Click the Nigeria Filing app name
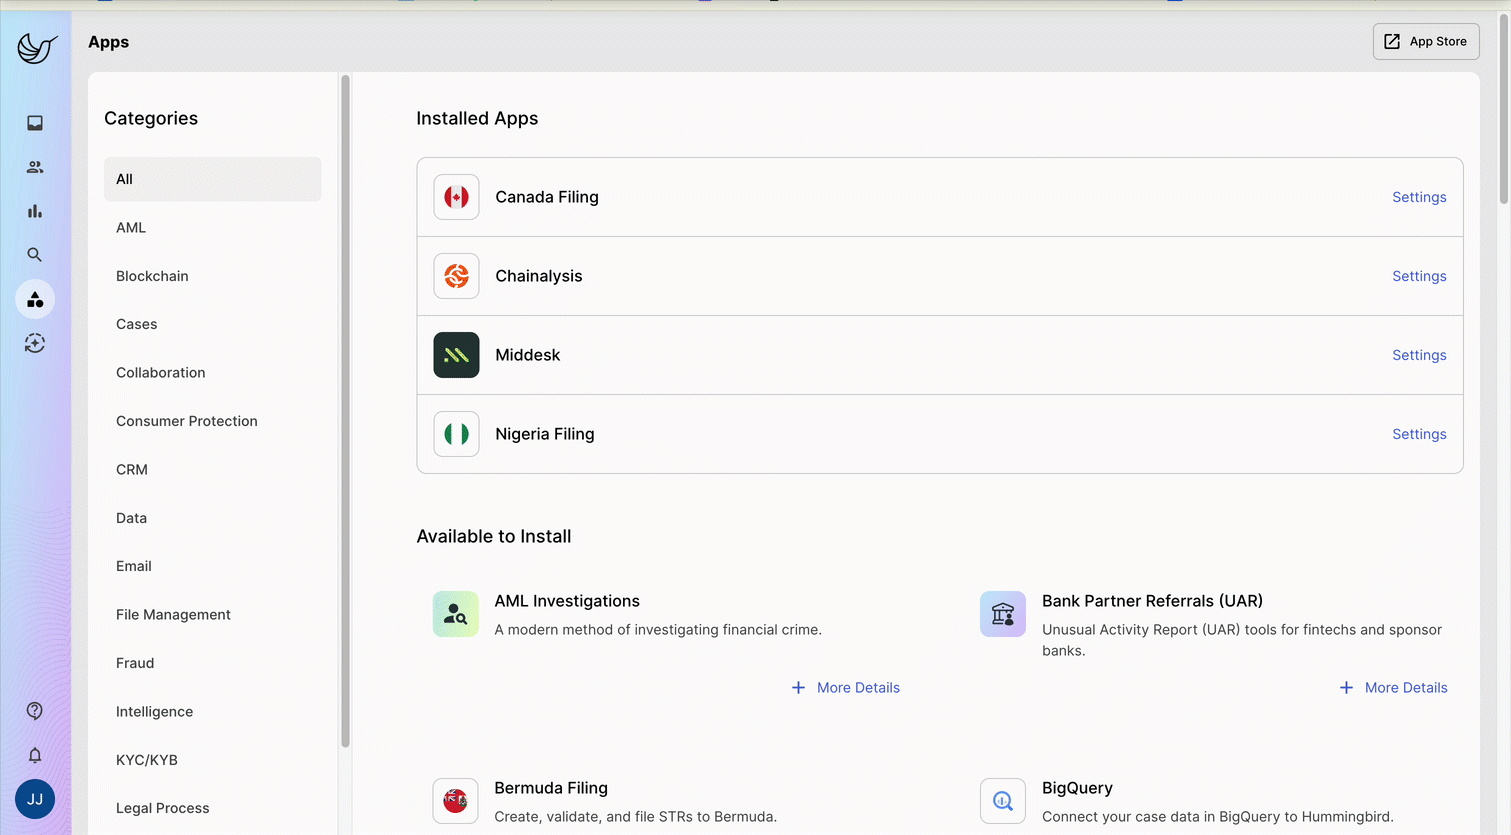 [545, 434]
